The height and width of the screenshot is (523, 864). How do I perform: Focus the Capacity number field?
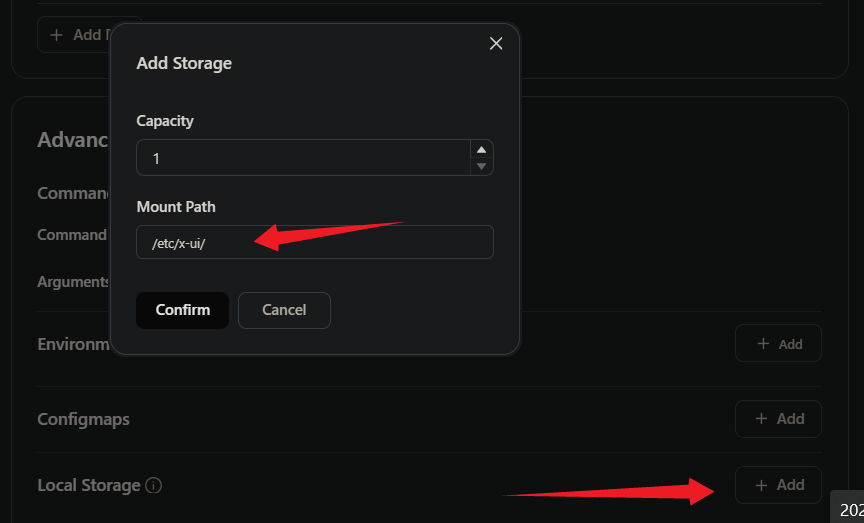click(303, 158)
